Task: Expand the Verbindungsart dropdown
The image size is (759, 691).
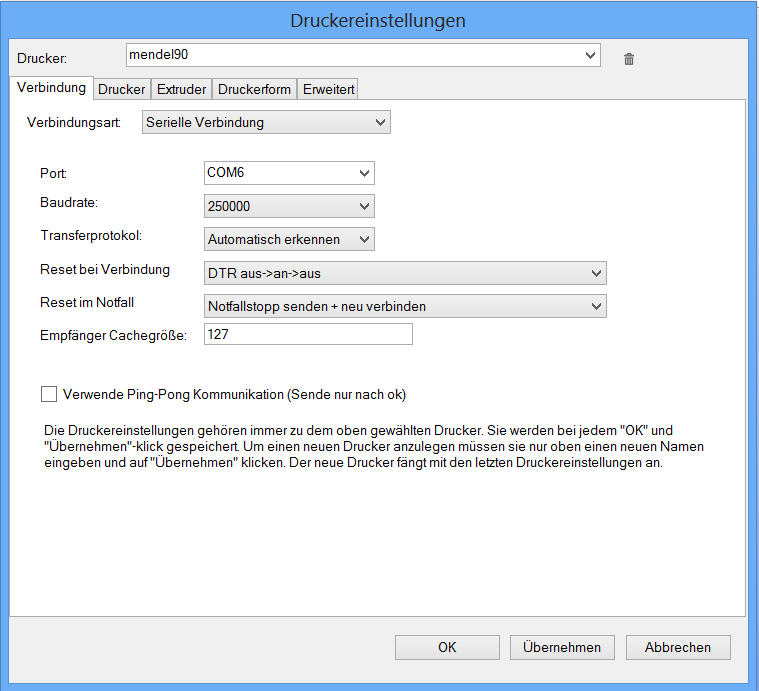Action: [379, 122]
